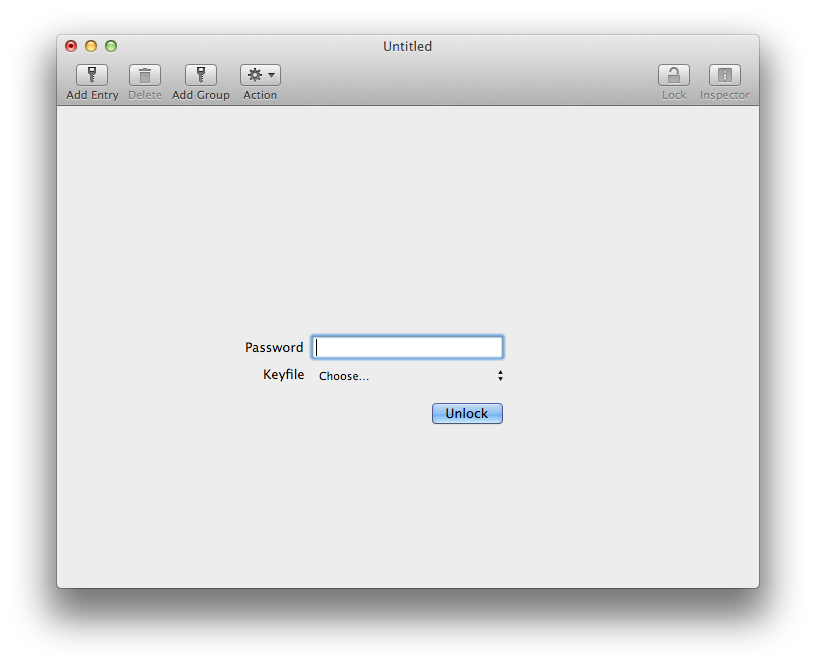
Task: Click the Add Entry key icon
Action: click(92, 75)
